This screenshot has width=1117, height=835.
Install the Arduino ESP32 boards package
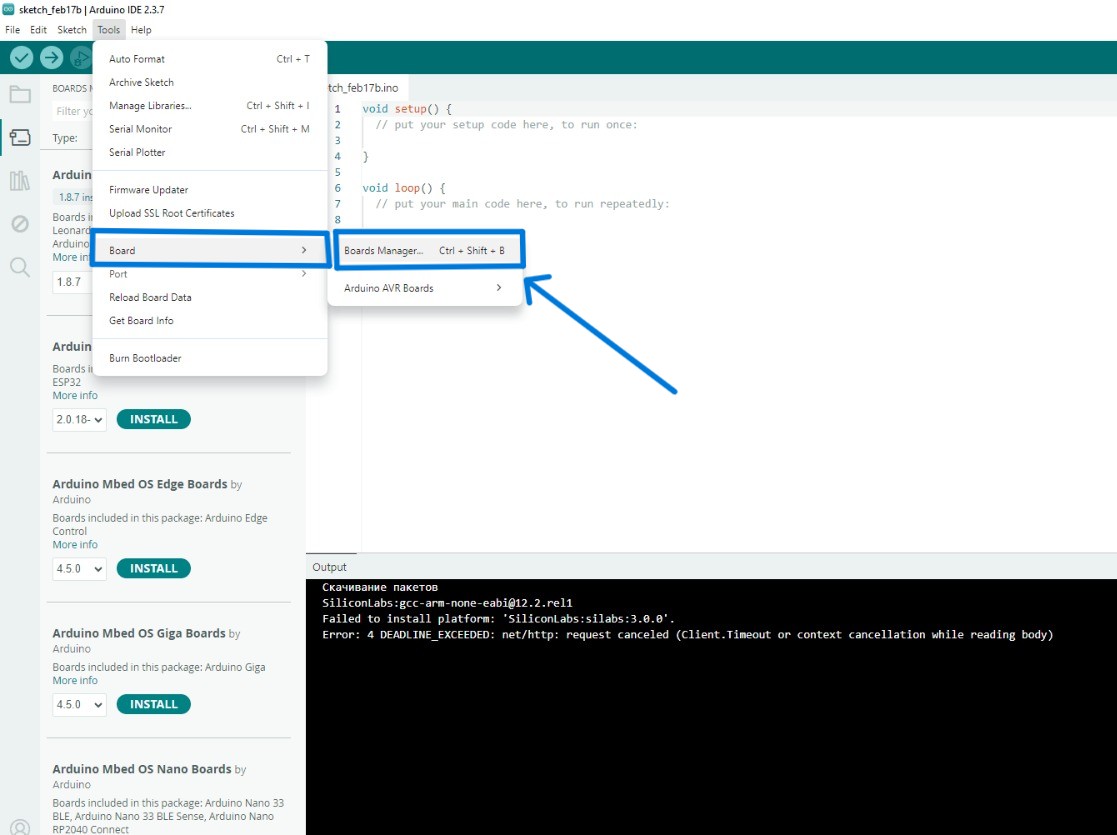tap(153, 419)
